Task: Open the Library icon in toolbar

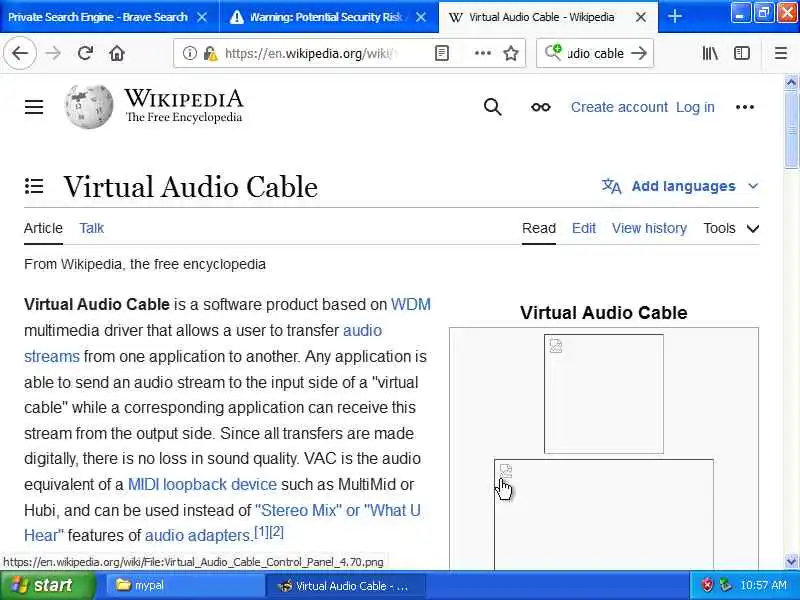Action: point(710,53)
